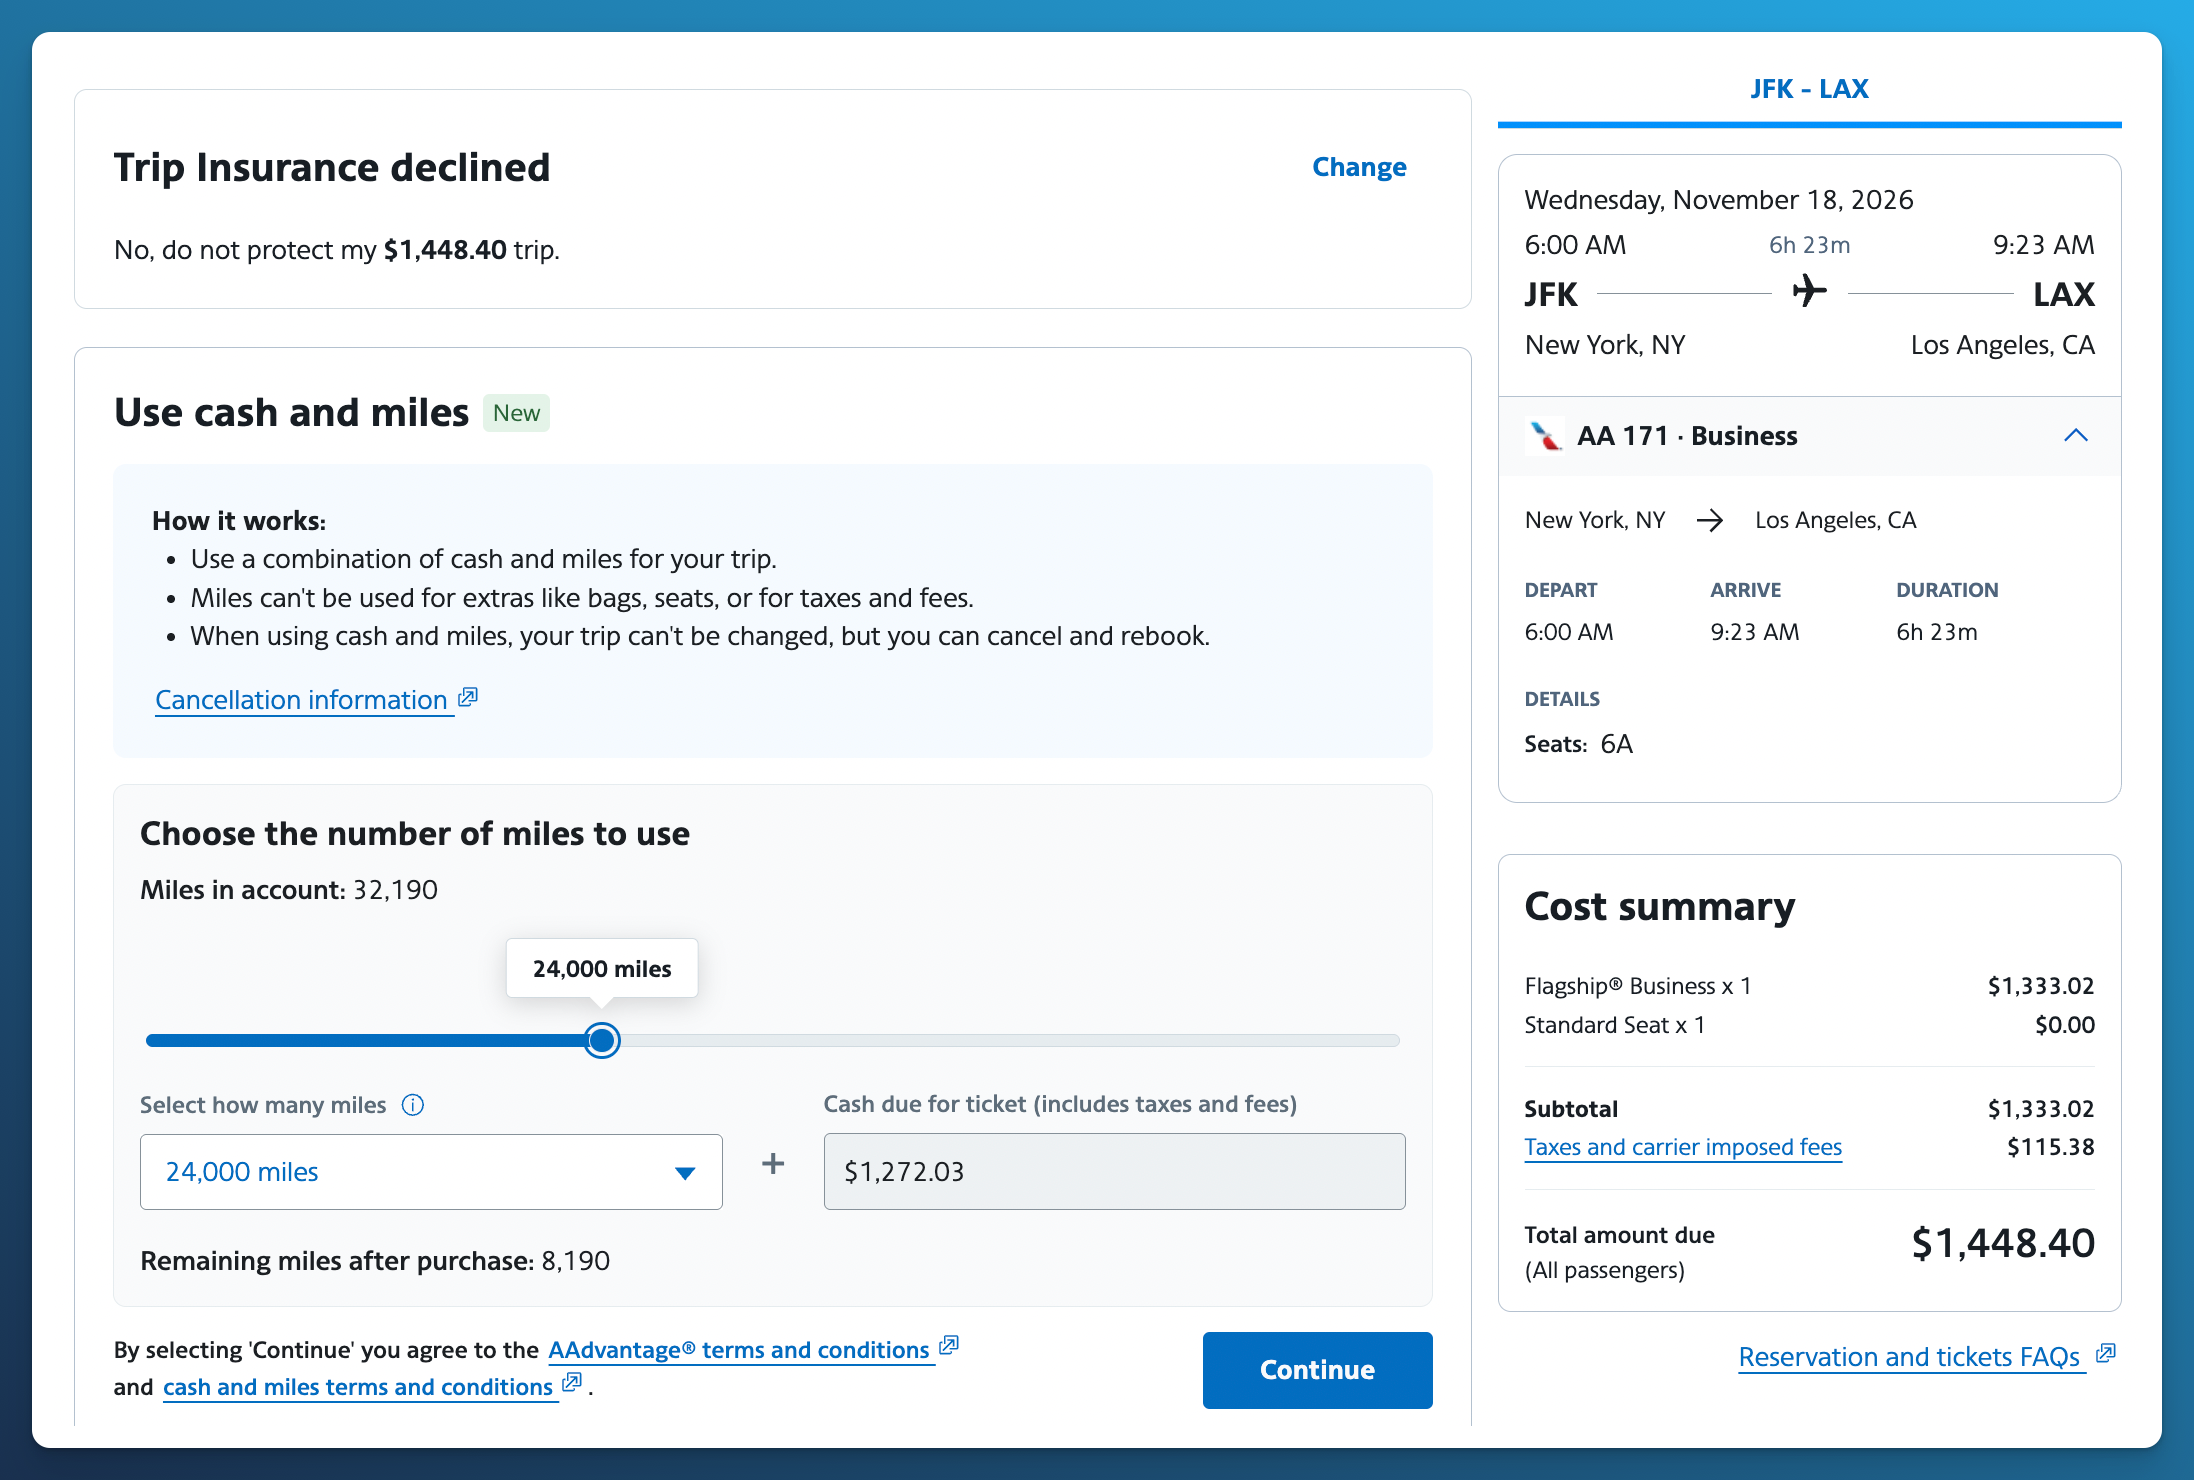Open the 24,000 miles dropdown

click(x=431, y=1172)
